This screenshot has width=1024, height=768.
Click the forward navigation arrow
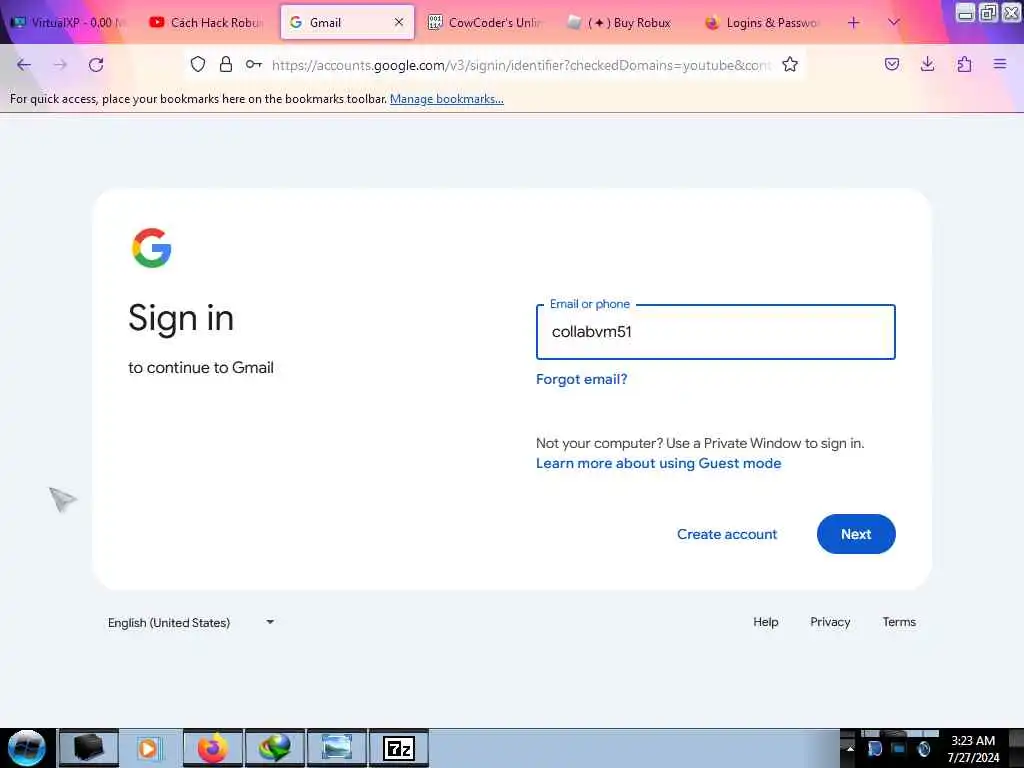60,65
